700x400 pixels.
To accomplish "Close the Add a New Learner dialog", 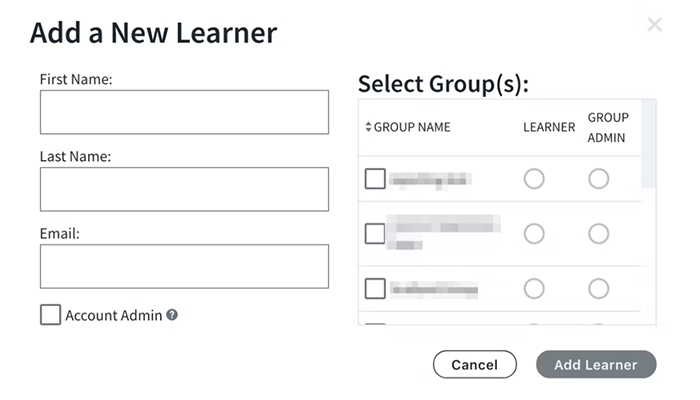I will [654, 25].
